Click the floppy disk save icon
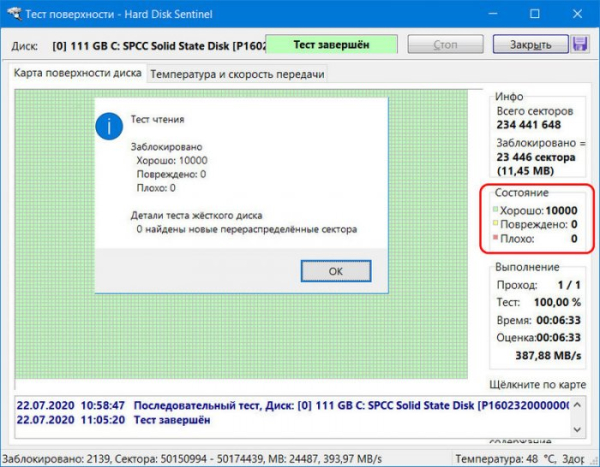 (x=579, y=45)
